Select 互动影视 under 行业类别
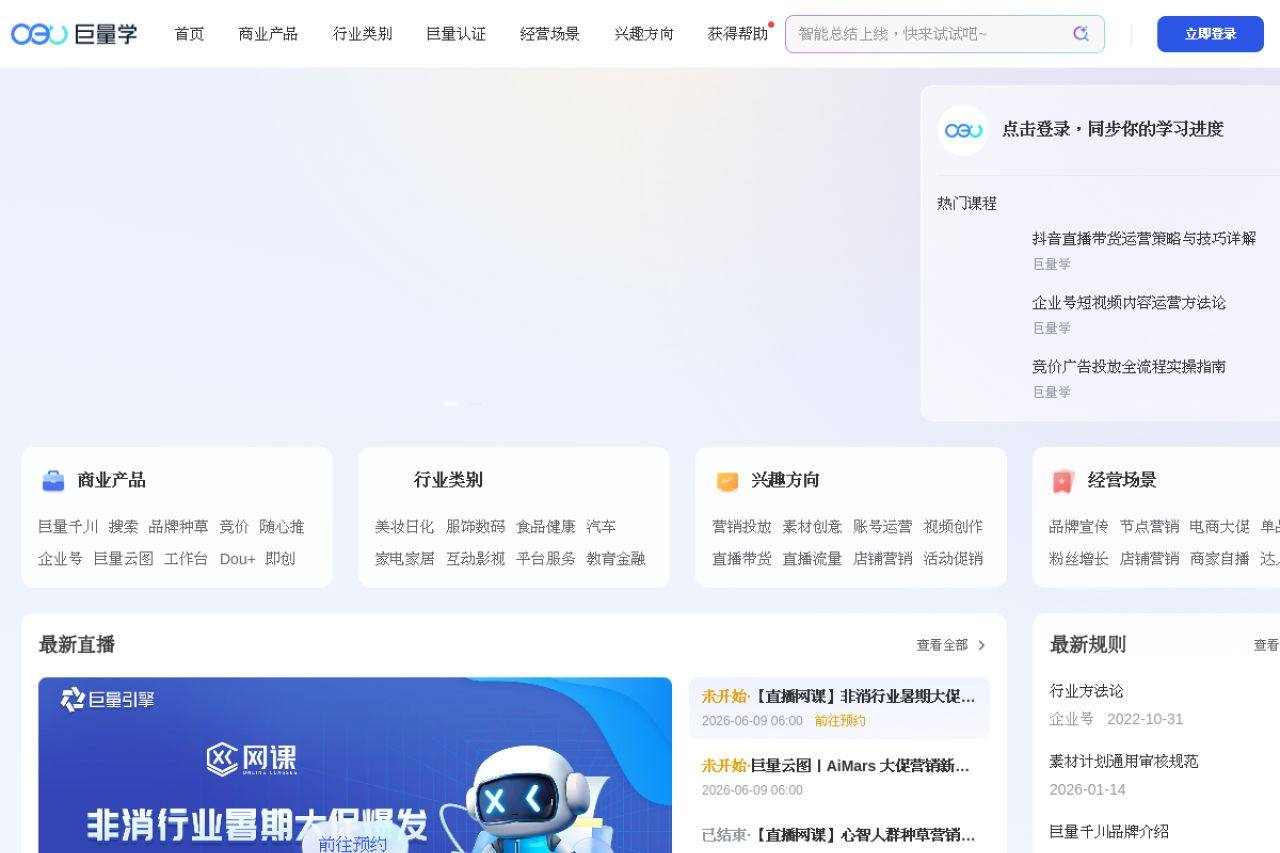 point(475,559)
